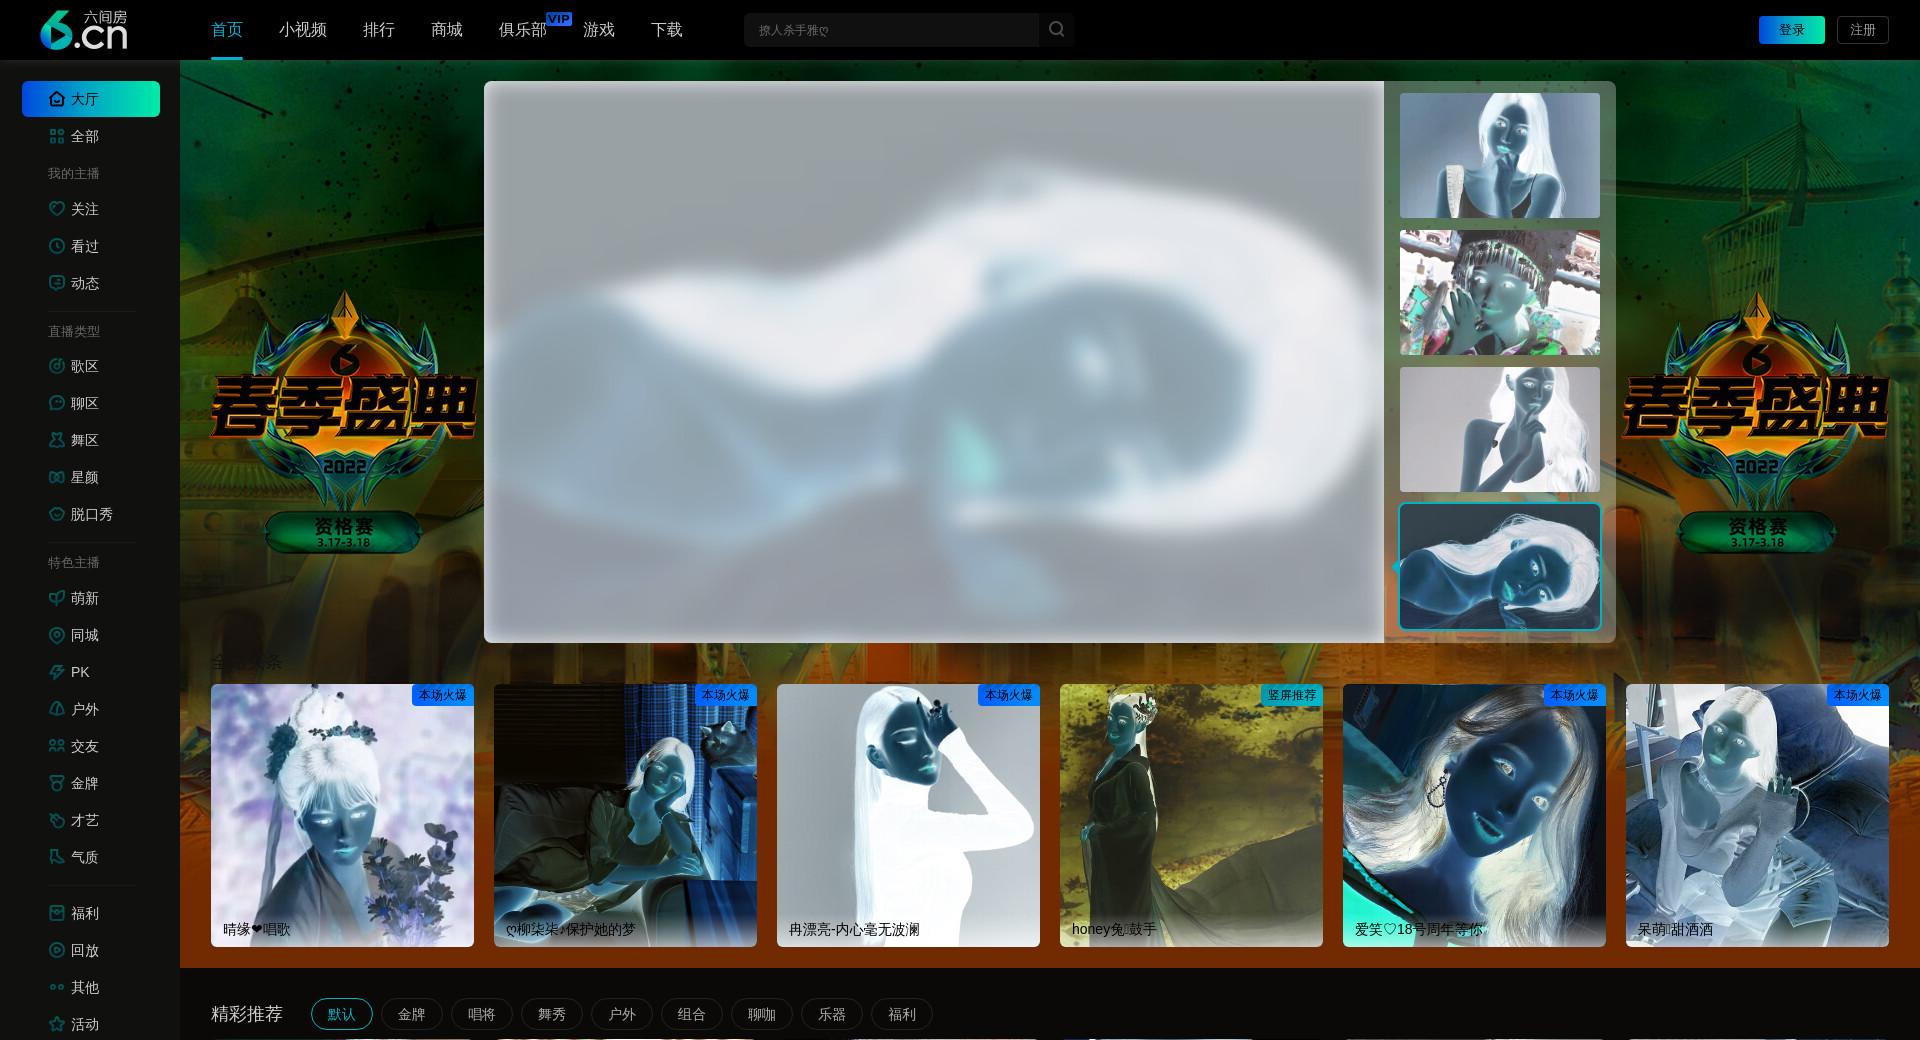This screenshot has width=1920, height=1040.
Task: Click the music icon beside 歌区
Action: click(57, 366)
